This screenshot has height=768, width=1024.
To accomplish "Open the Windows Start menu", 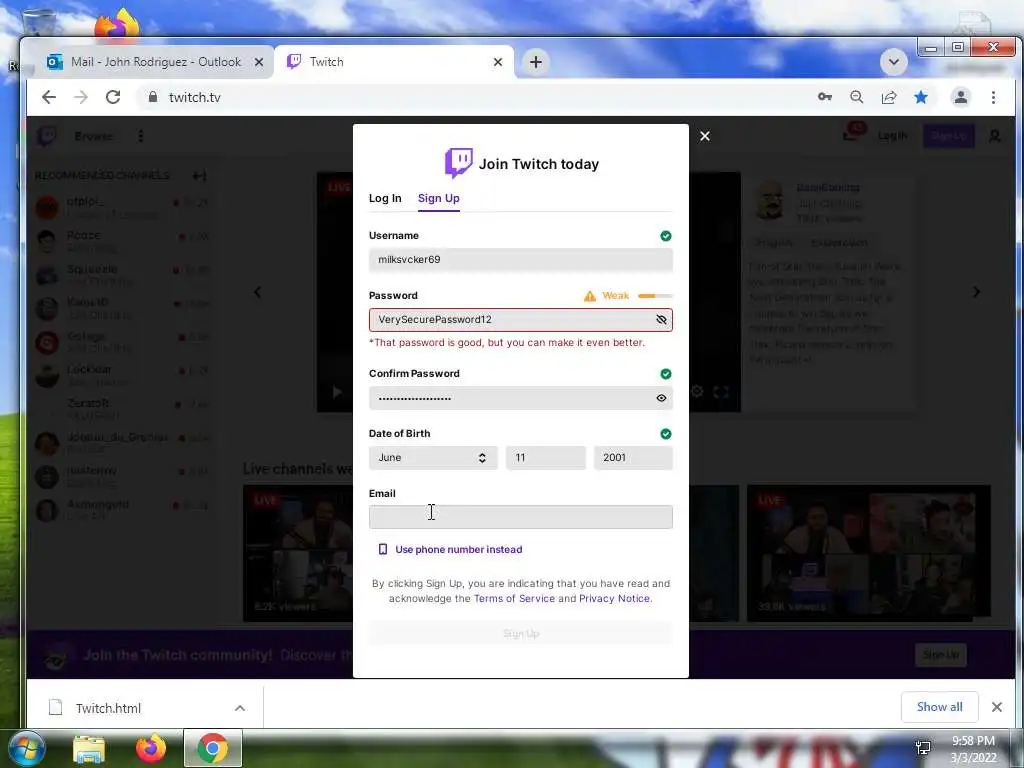I will point(26,748).
